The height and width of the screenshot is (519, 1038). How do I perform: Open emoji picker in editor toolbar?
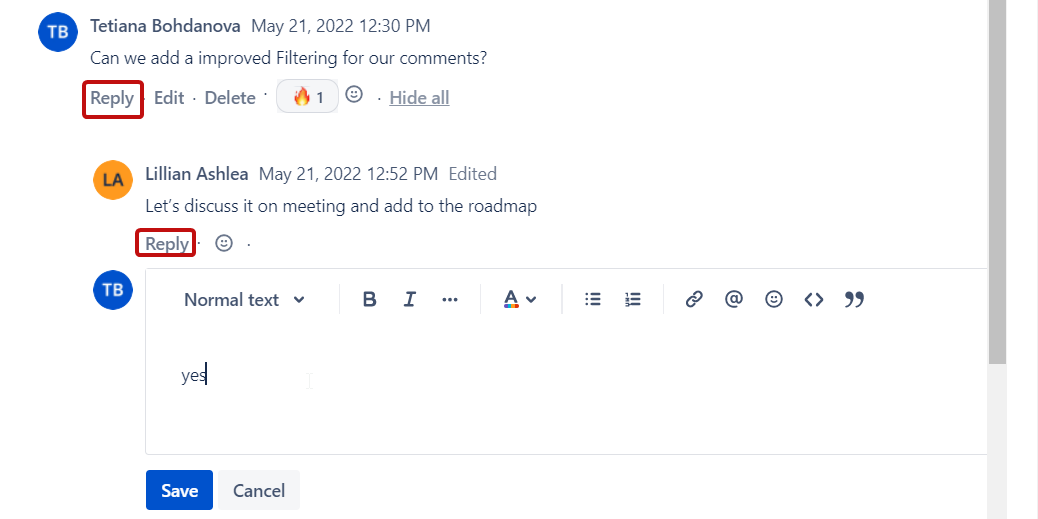tap(774, 299)
